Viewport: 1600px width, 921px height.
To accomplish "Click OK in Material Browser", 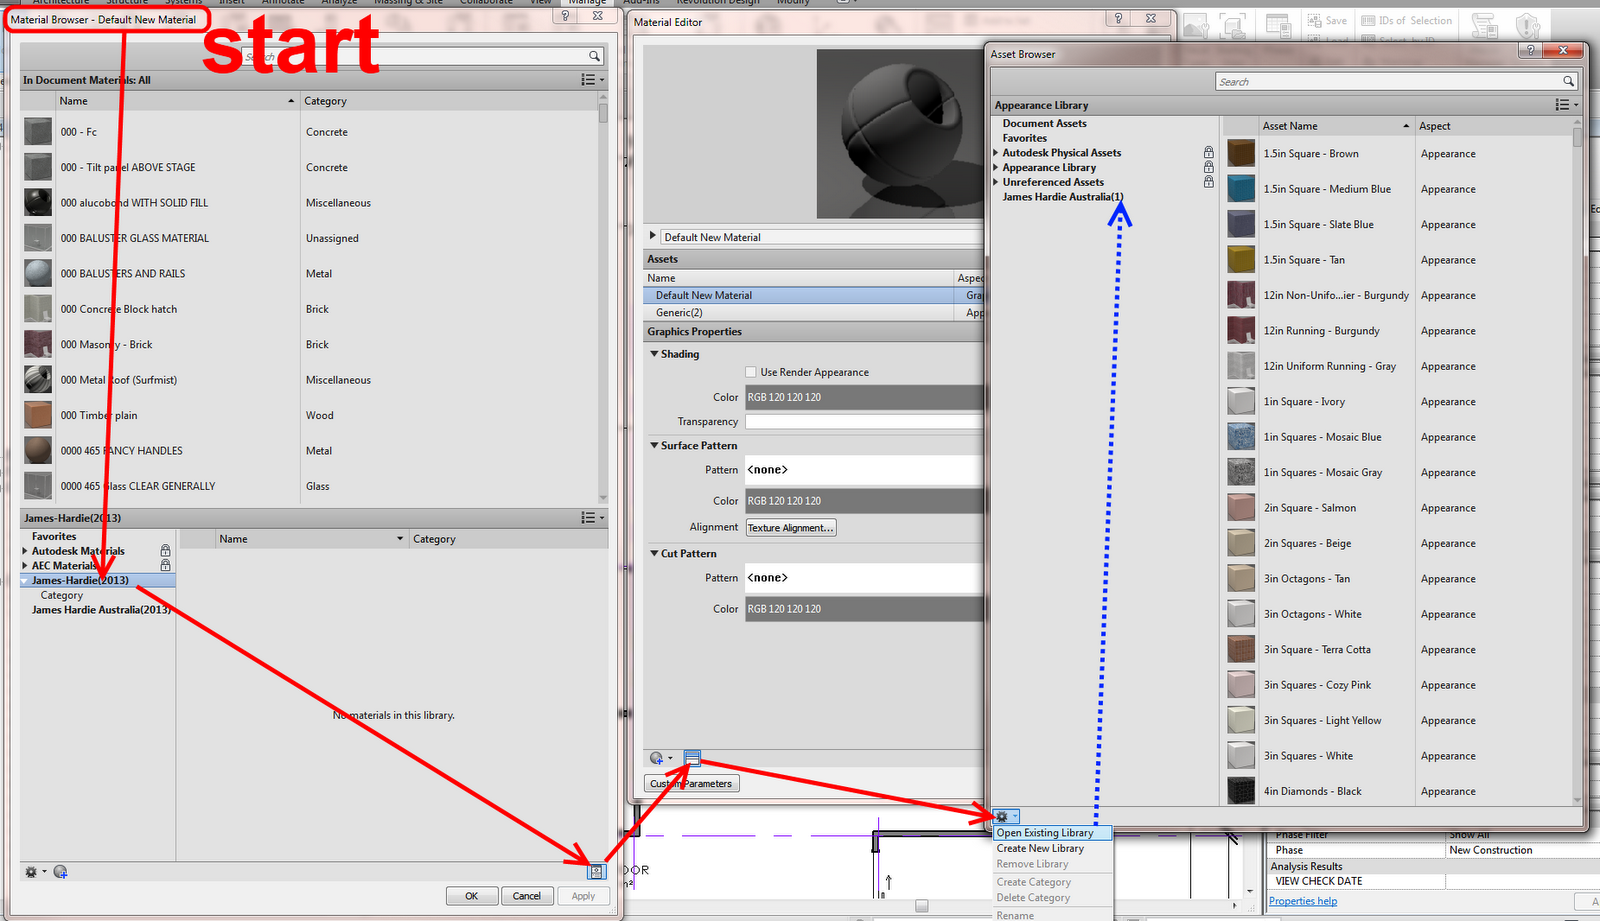I will click(472, 896).
